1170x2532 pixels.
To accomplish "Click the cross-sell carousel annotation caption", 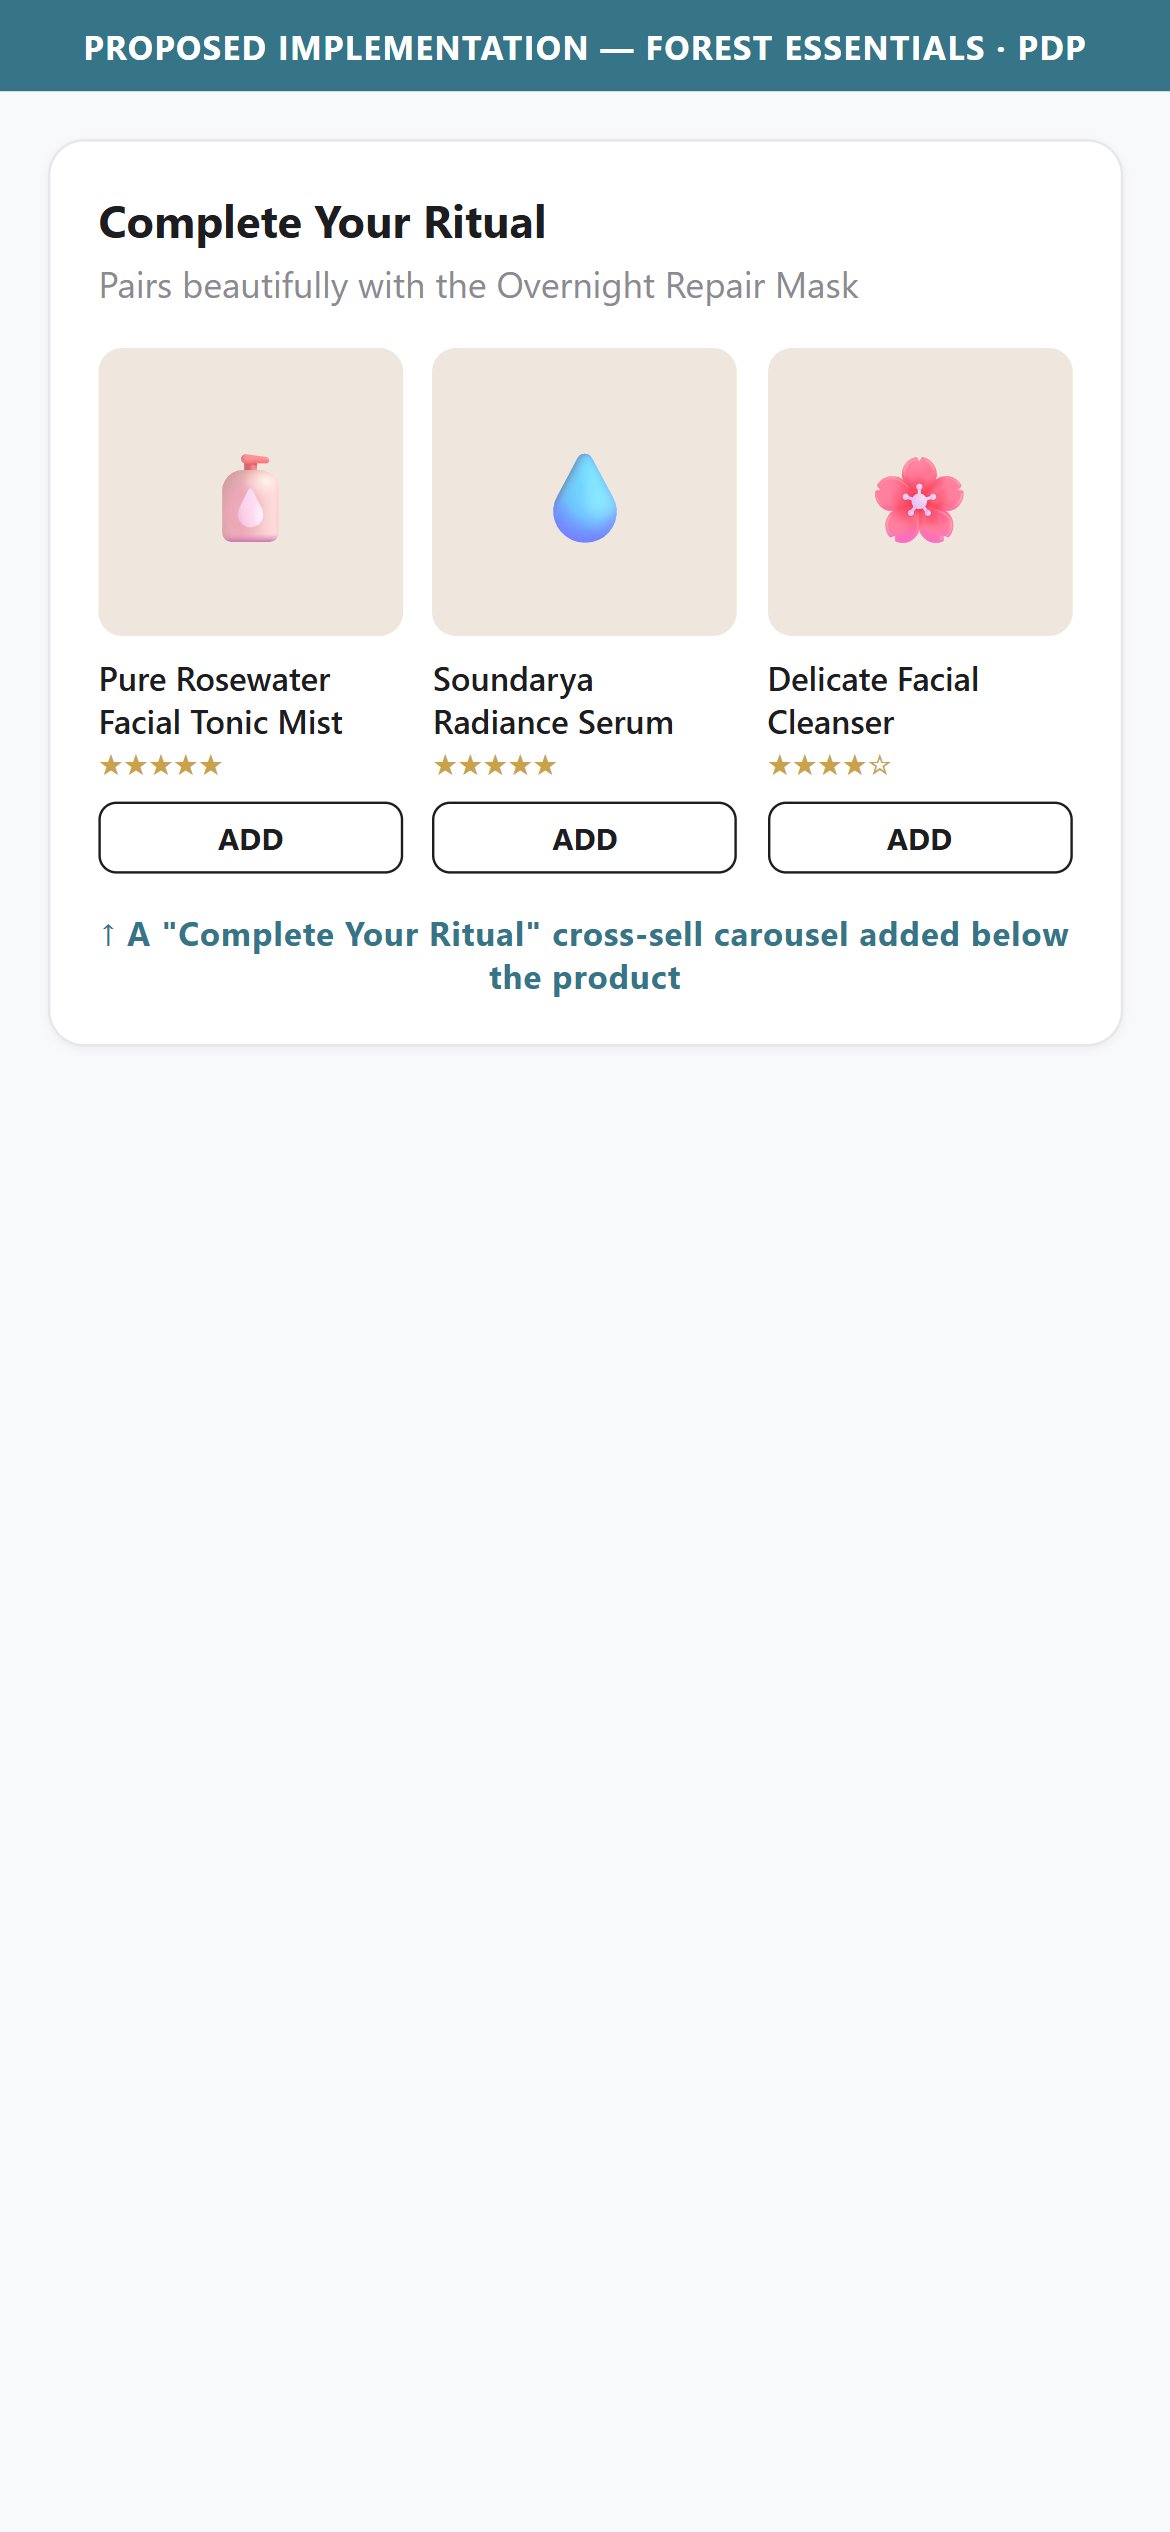I will pyautogui.click(x=585, y=956).
